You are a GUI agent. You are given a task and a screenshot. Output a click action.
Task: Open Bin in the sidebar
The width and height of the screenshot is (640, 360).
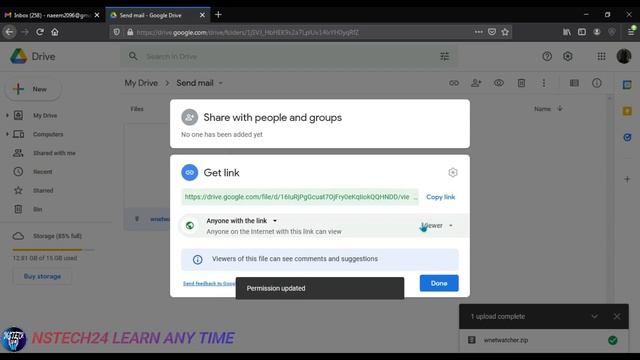tap(38, 209)
